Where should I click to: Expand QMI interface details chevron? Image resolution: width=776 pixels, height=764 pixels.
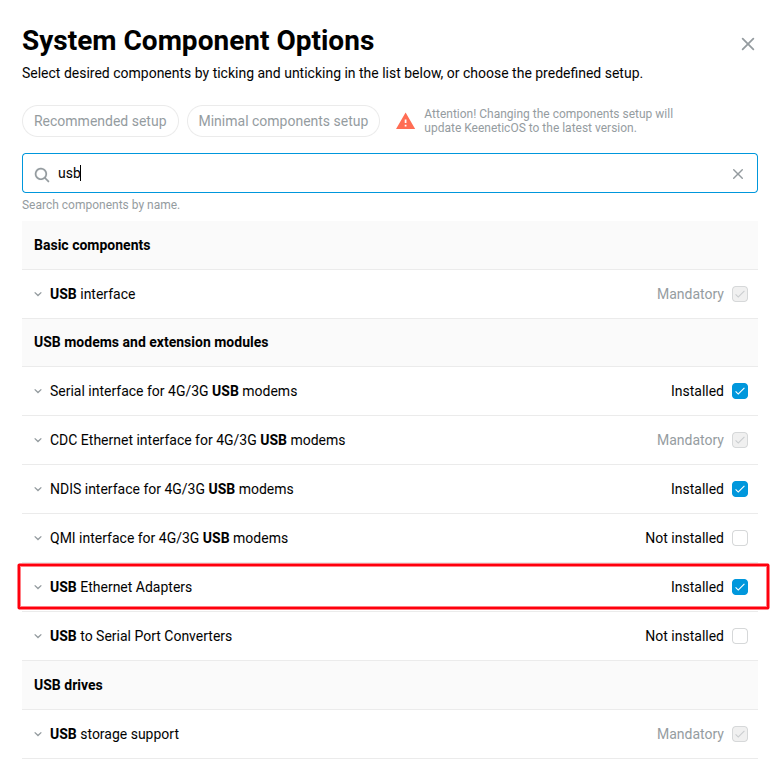pyautogui.click(x=38, y=538)
